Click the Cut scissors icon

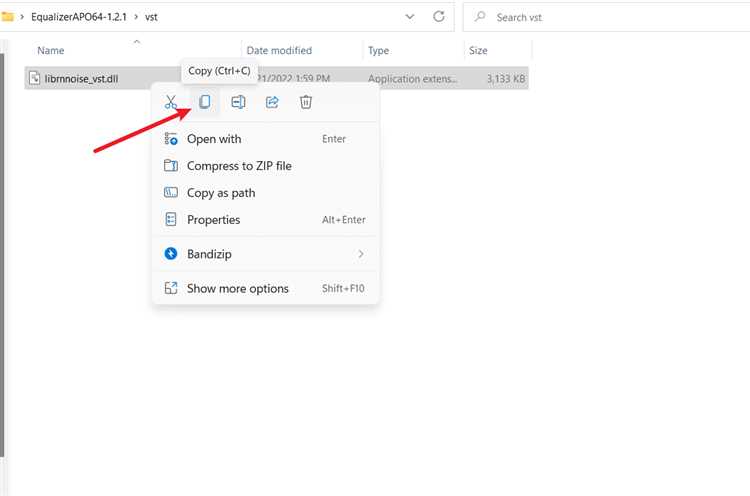(171, 102)
